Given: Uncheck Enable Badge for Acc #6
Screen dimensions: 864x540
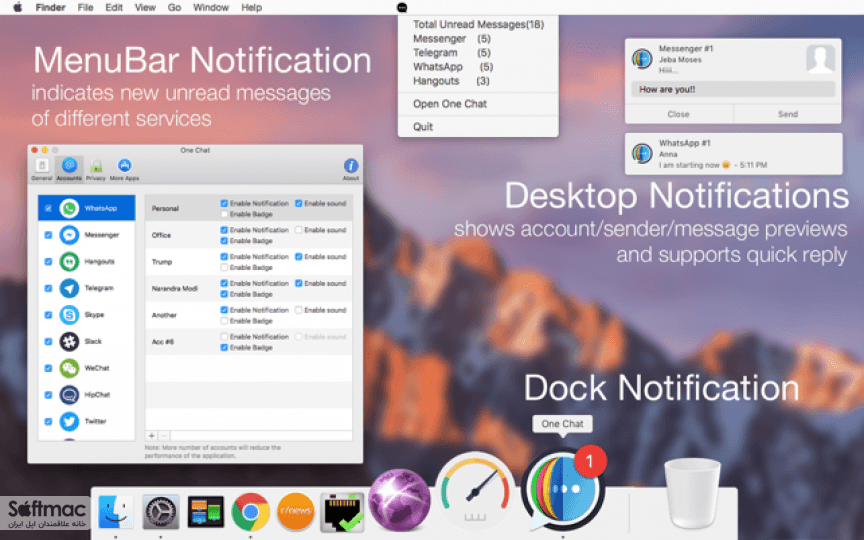Looking at the screenshot, I should [x=224, y=347].
